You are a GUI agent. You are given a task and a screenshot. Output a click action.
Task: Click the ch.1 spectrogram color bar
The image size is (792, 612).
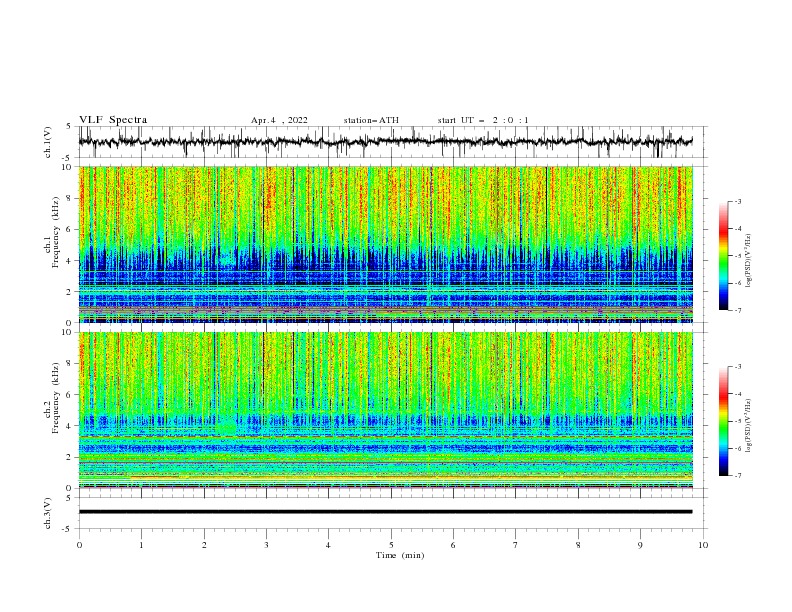(723, 256)
